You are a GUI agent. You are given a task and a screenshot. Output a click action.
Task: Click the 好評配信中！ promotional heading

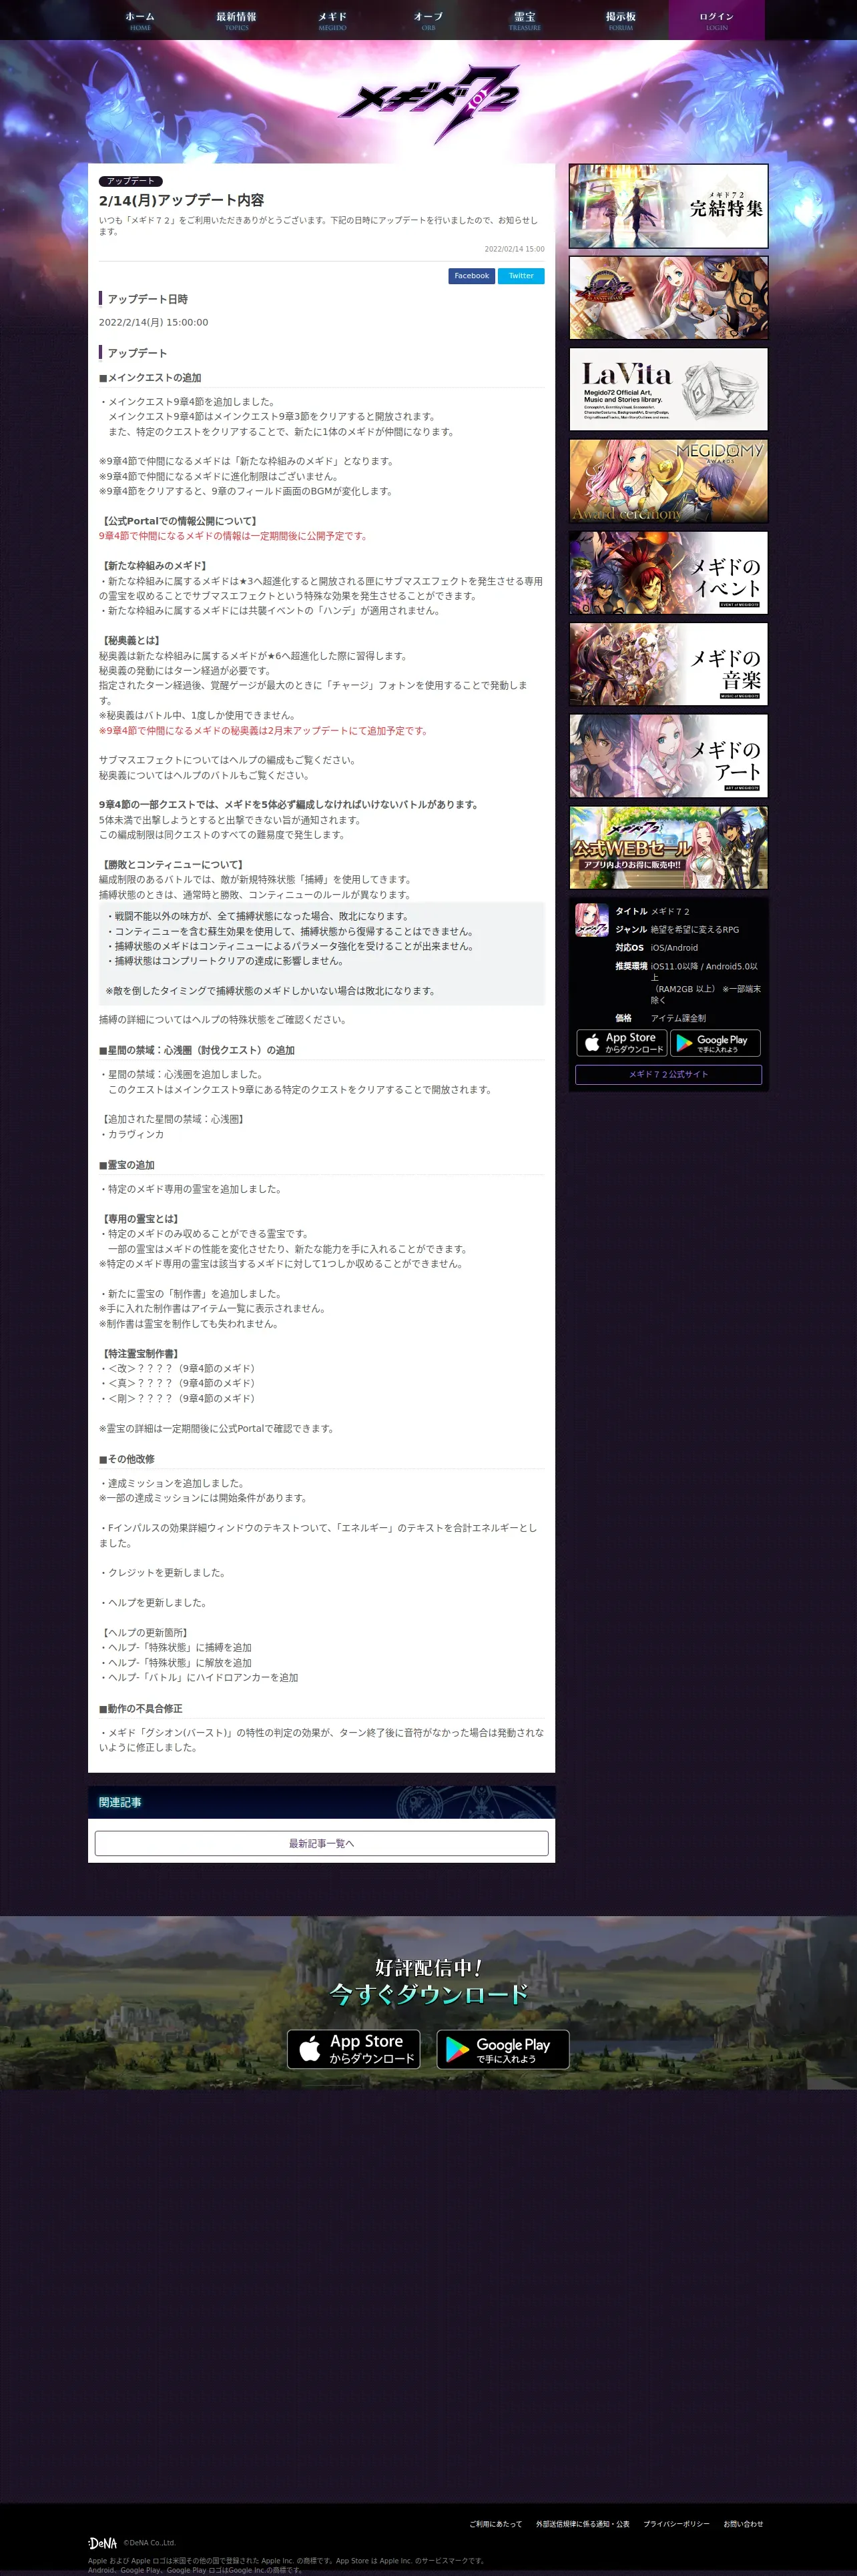pos(428,1968)
